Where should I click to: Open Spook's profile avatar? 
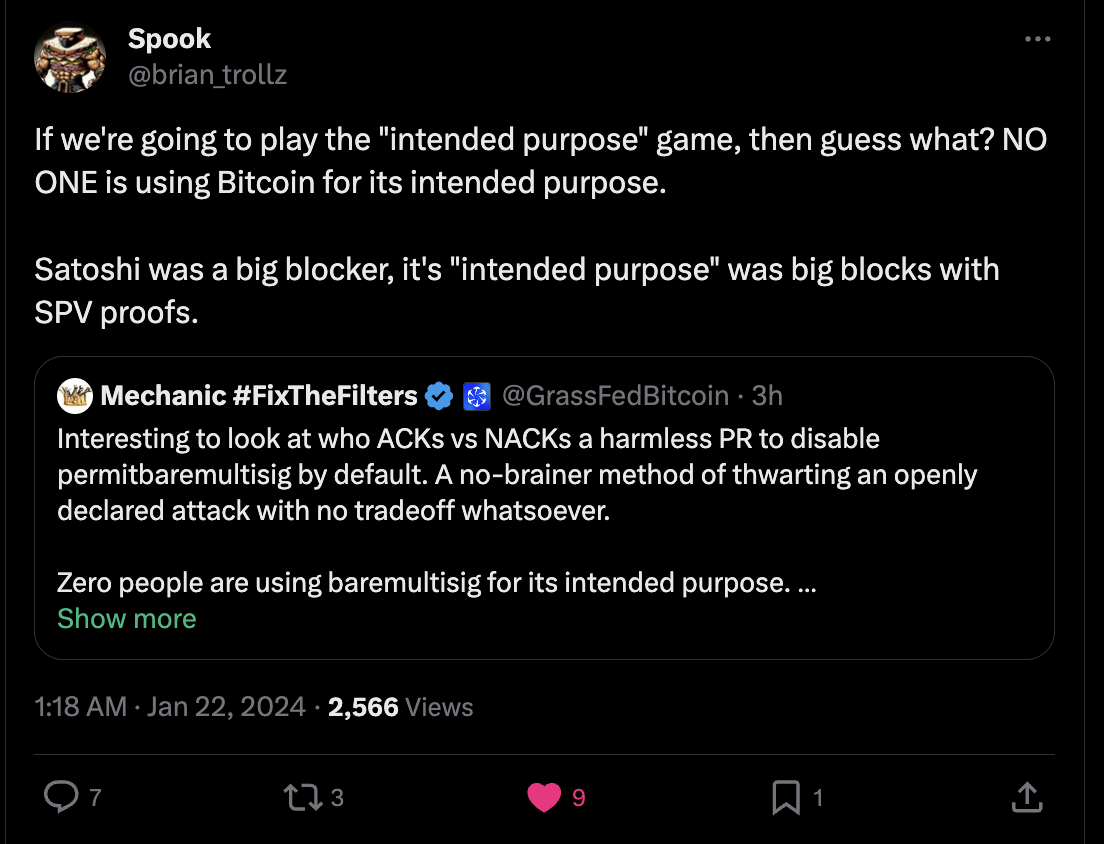pyautogui.click(x=70, y=57)
